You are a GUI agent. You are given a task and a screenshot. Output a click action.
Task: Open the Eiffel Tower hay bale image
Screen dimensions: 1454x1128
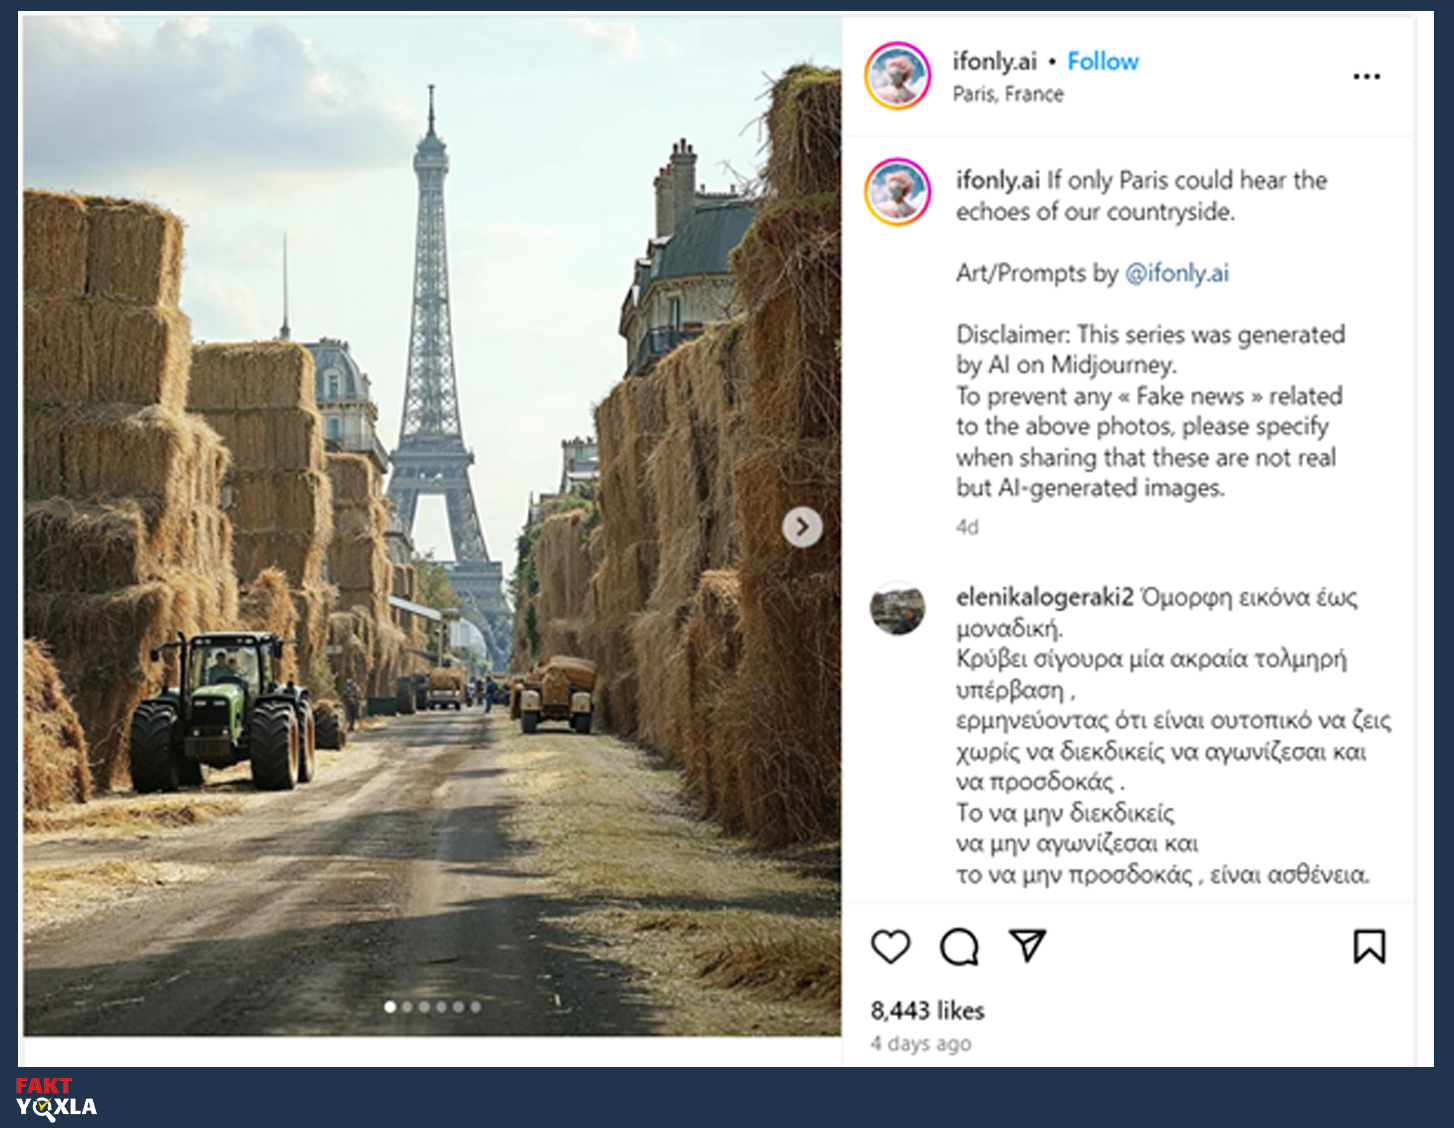click(x=432, y=526)
